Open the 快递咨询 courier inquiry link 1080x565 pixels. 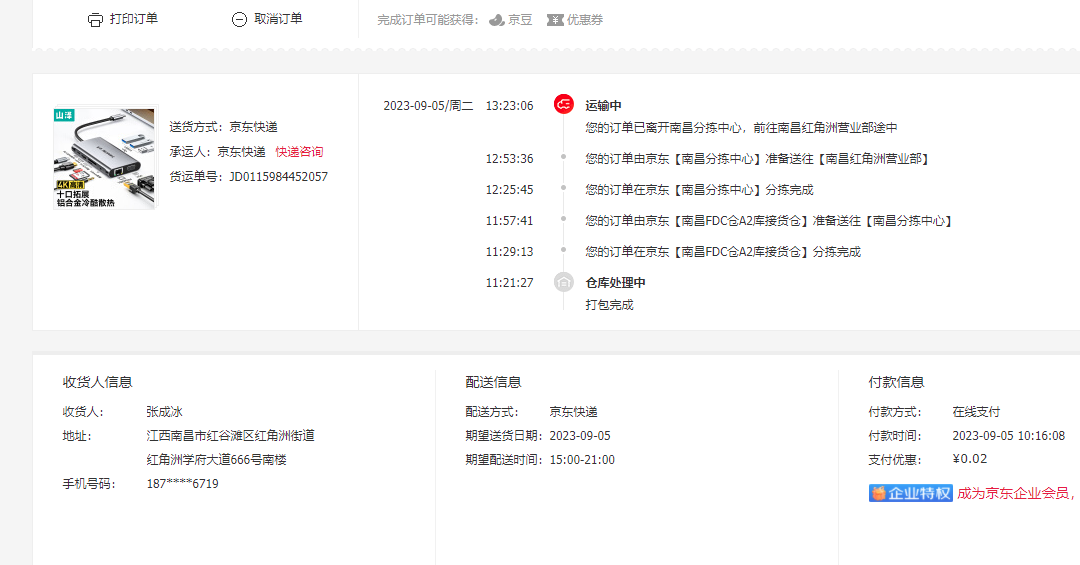pos(300,152)
